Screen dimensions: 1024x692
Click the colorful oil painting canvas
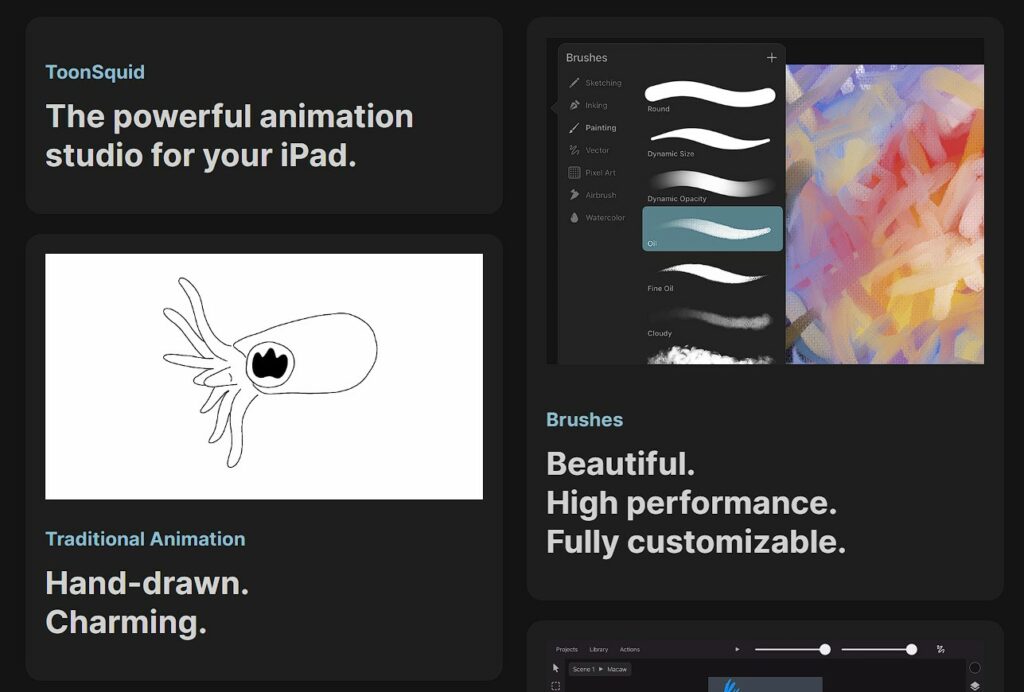884,214
